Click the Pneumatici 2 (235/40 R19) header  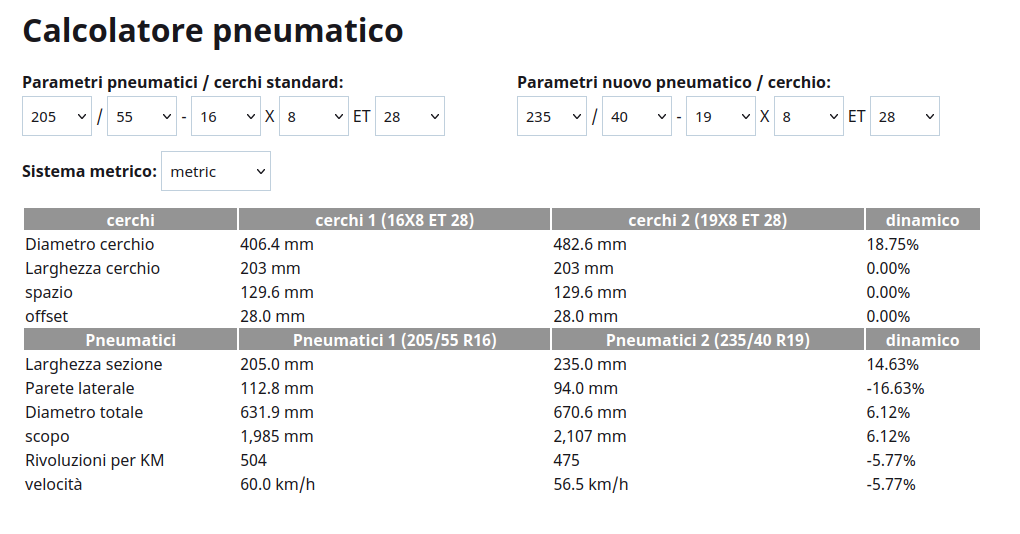708,340
